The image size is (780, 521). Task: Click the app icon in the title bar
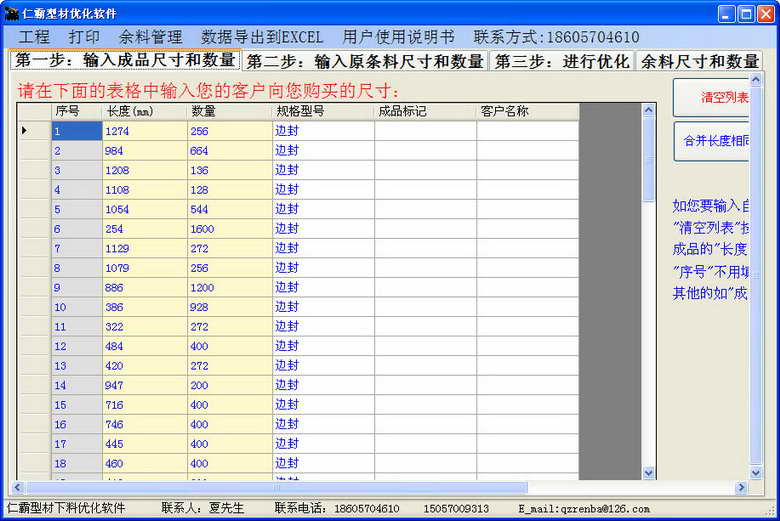tap(12, 13)
